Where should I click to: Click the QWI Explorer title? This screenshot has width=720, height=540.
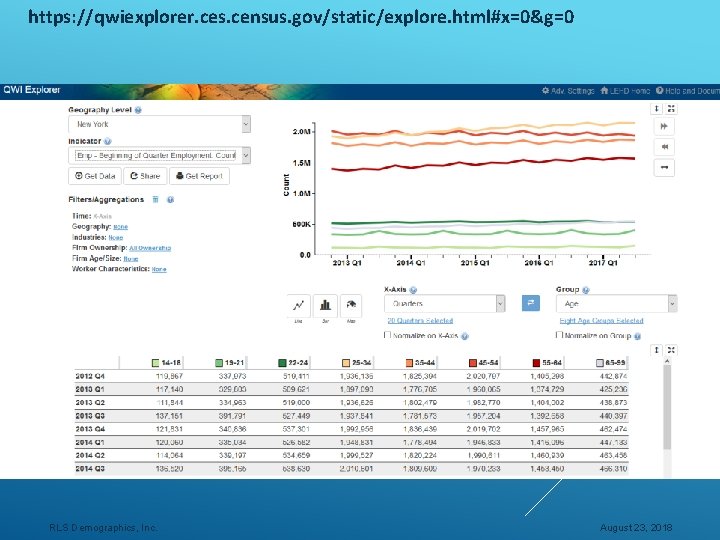pos(32,90)
